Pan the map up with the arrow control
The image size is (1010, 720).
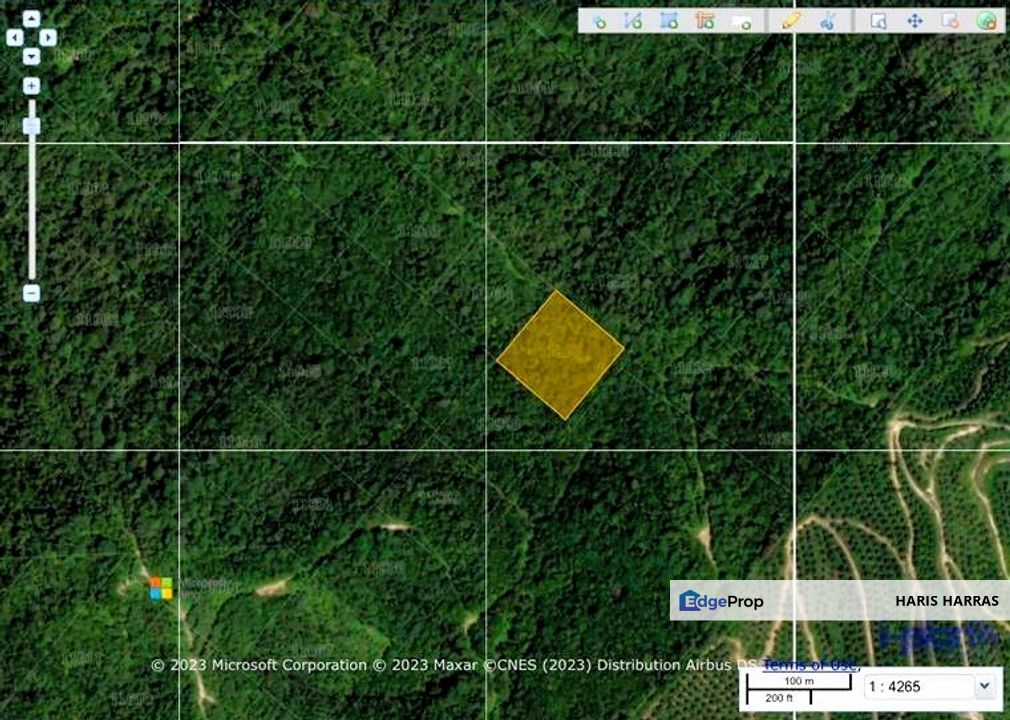(31, 17)
